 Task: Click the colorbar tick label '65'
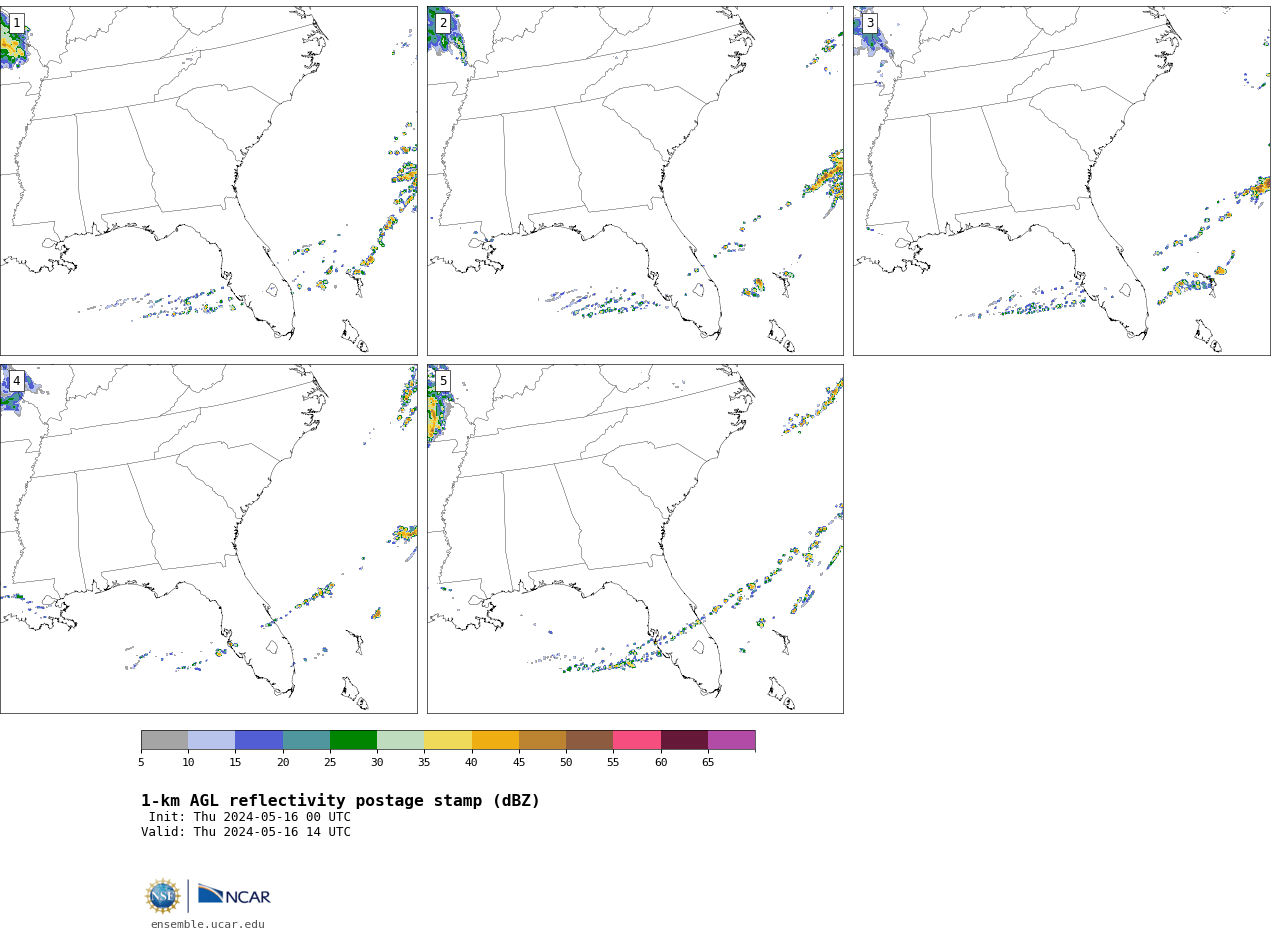tap(708, 763)
